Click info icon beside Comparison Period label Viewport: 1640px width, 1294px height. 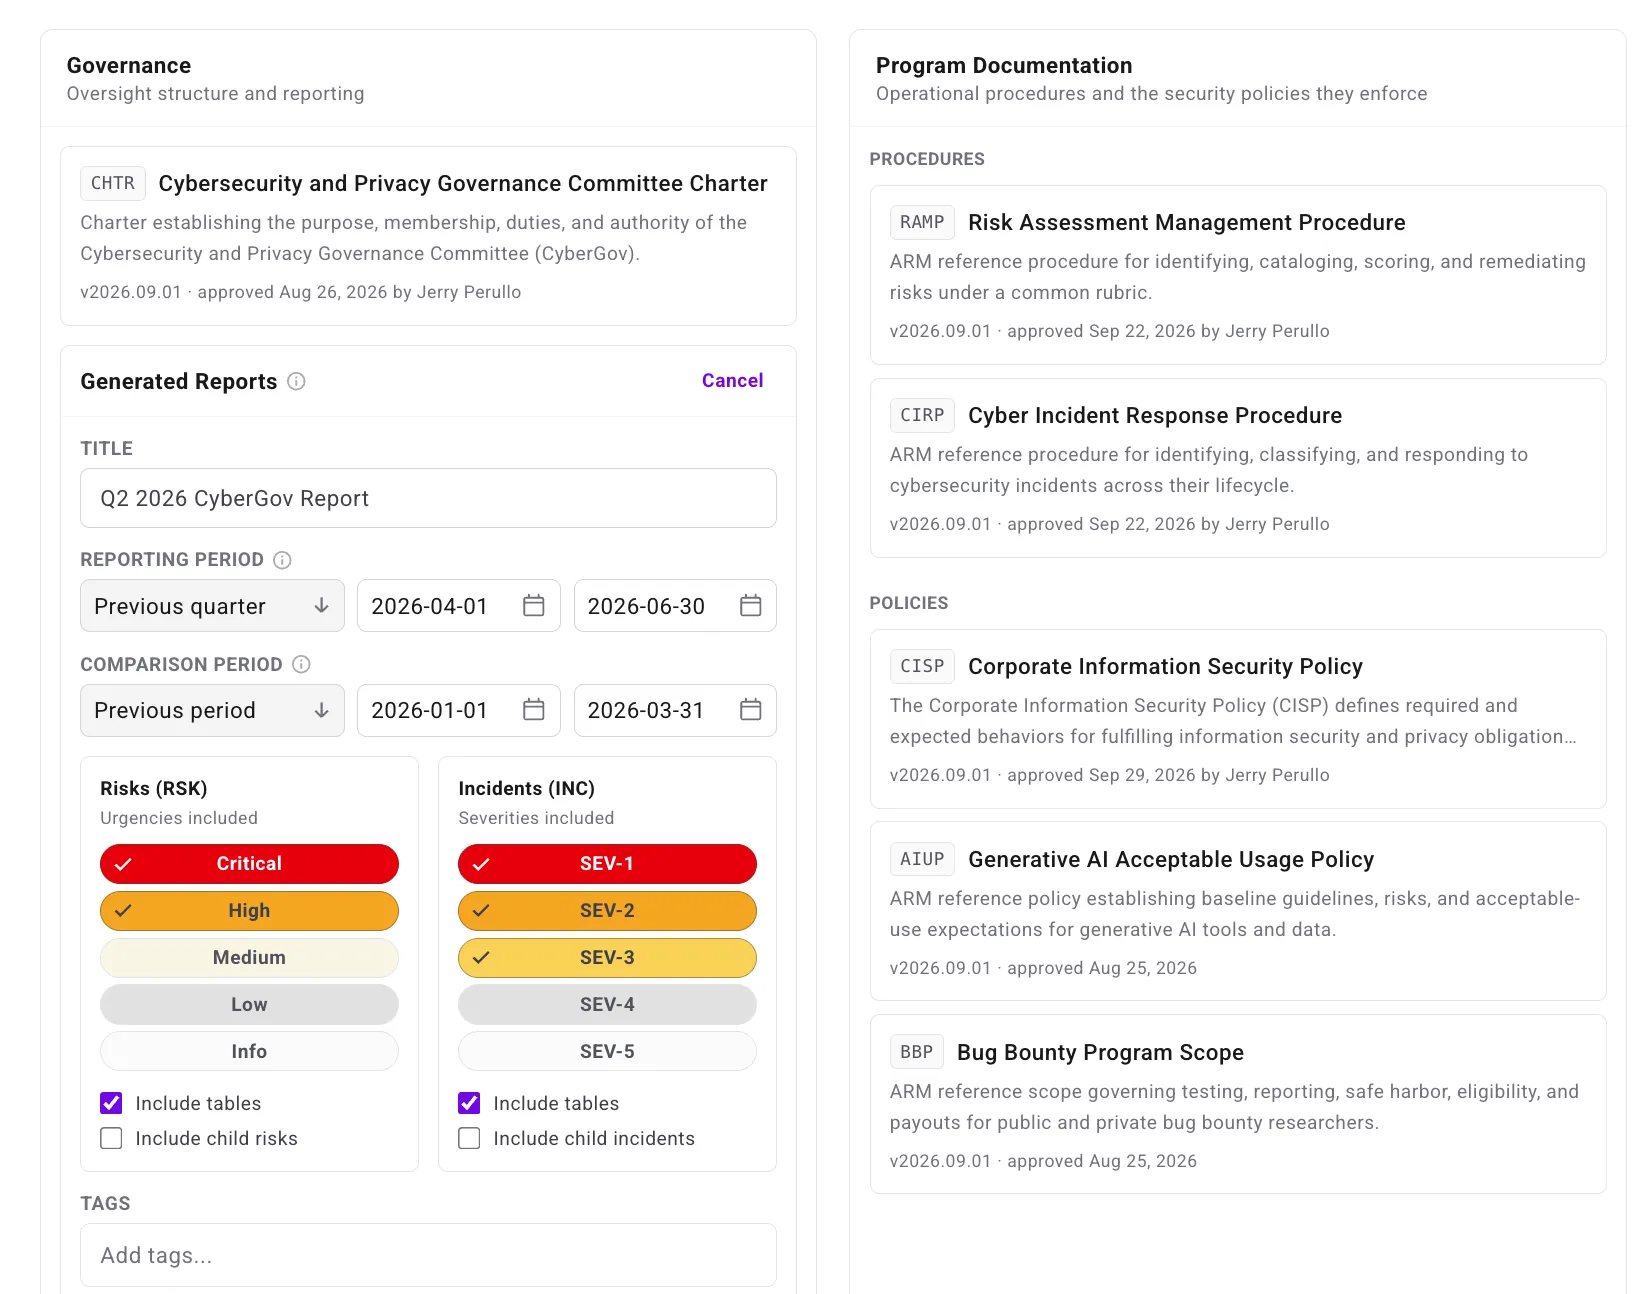[301, 664]
